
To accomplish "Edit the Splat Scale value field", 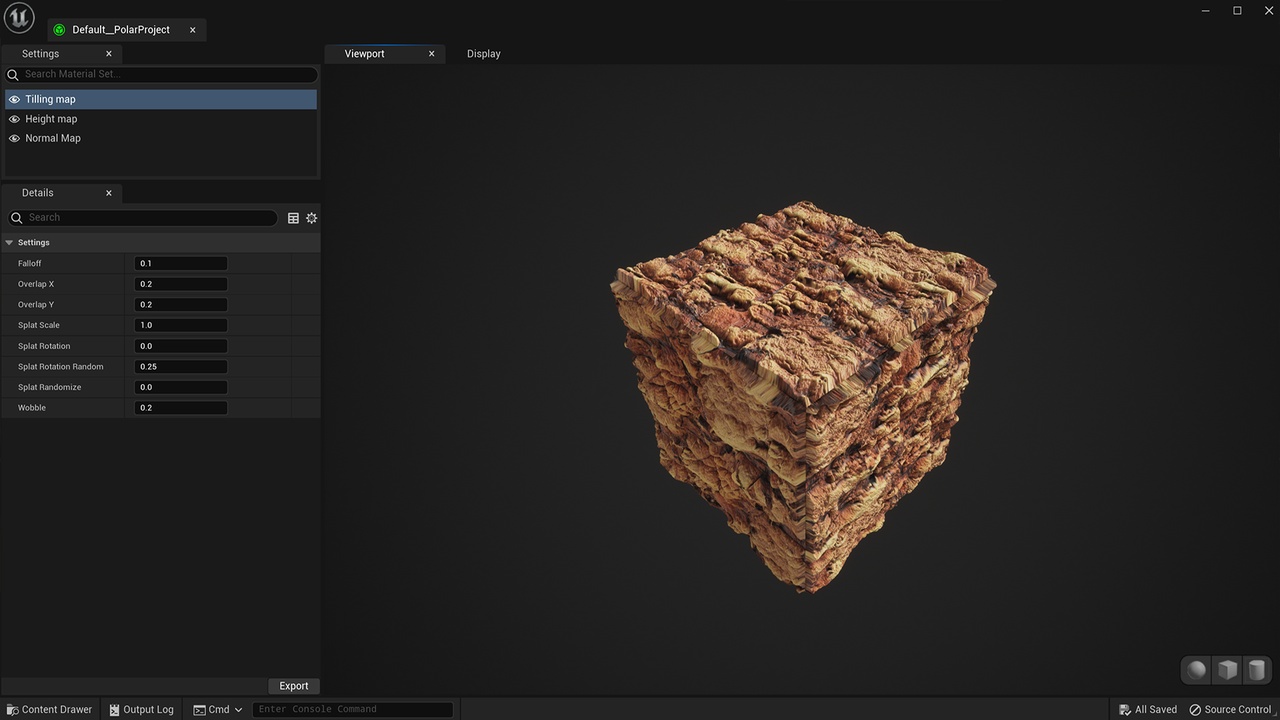I will (x=181, y=325).
